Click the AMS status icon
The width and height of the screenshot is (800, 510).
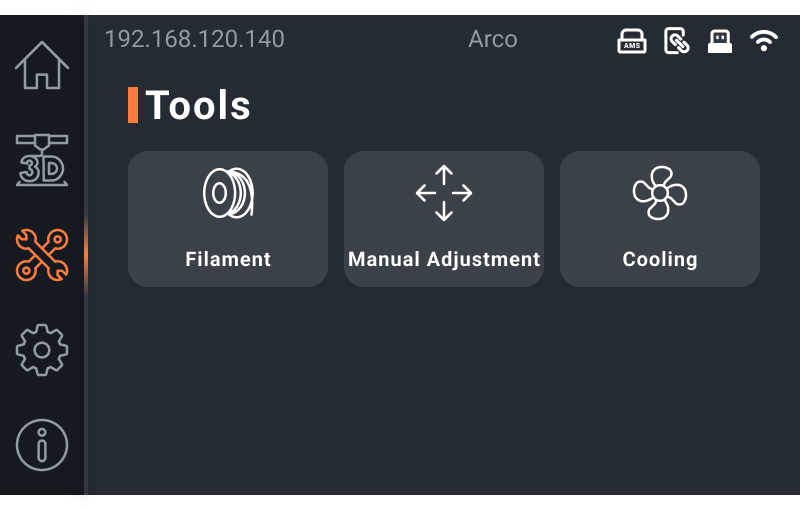tap(632, 41)
